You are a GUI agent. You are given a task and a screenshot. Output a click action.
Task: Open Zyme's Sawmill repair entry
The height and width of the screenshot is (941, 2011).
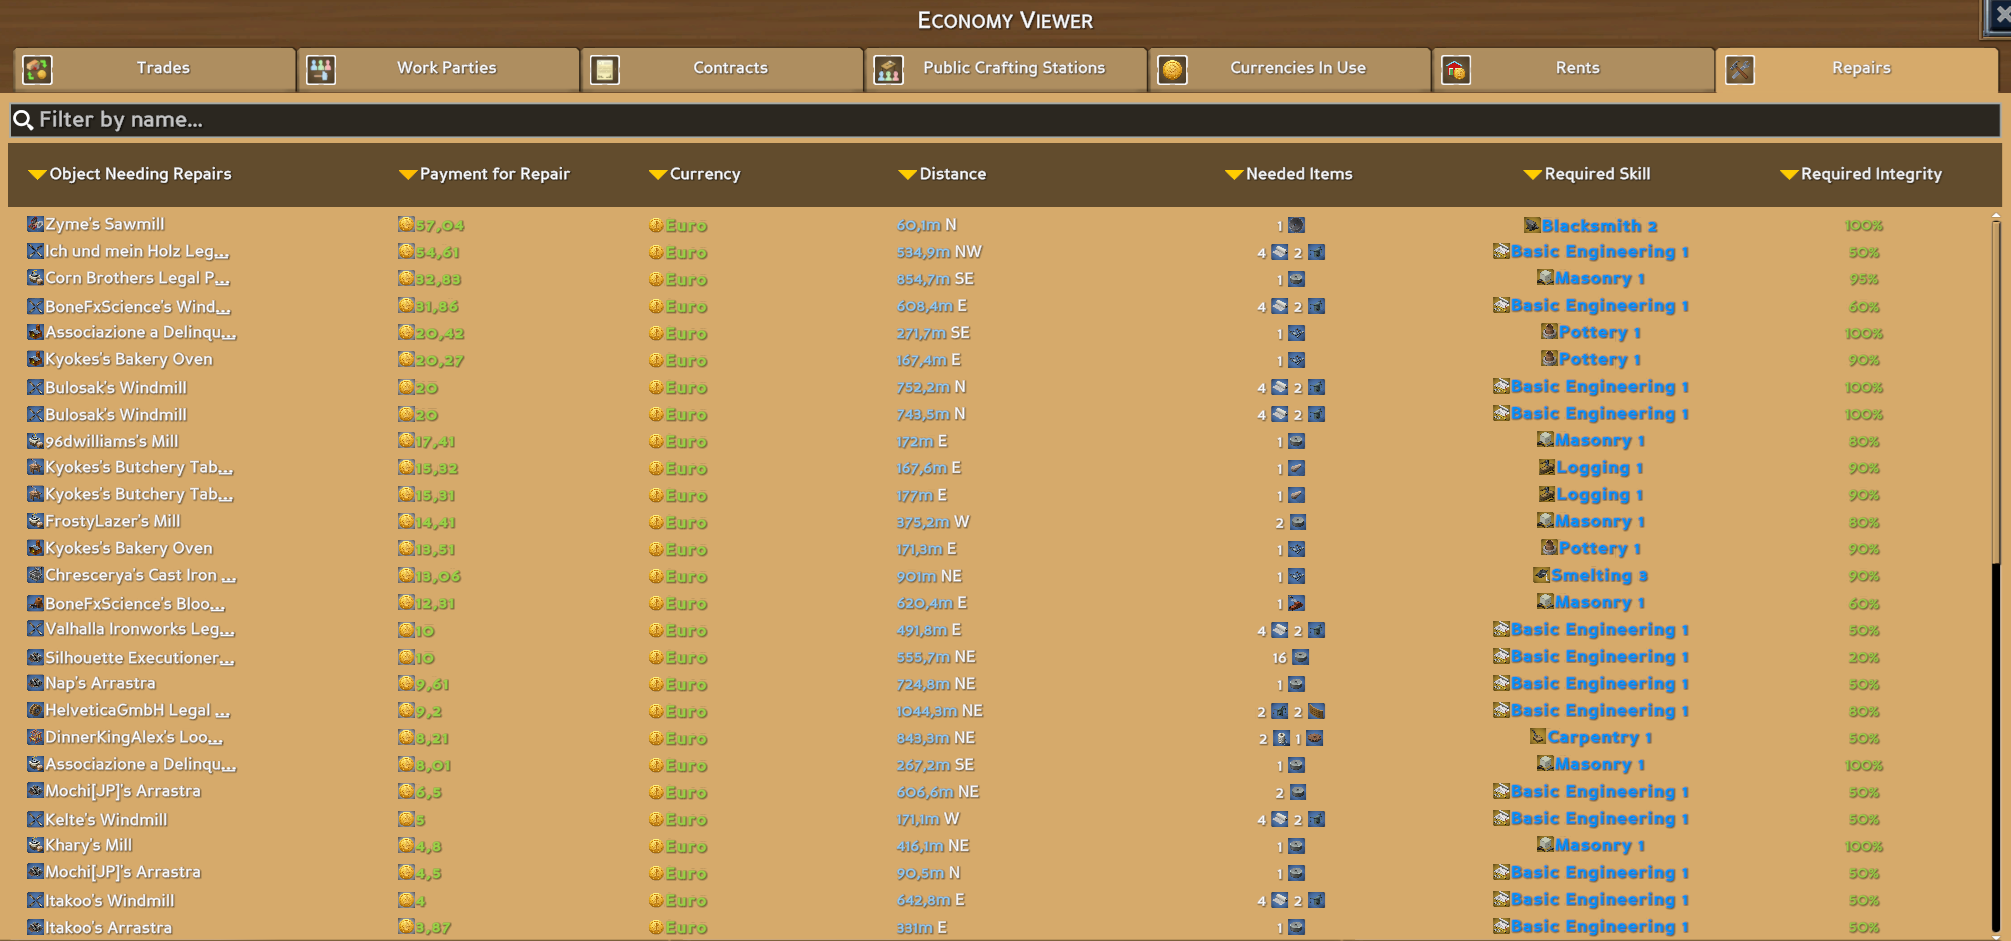pyautogui.click(x=104, y=224)
